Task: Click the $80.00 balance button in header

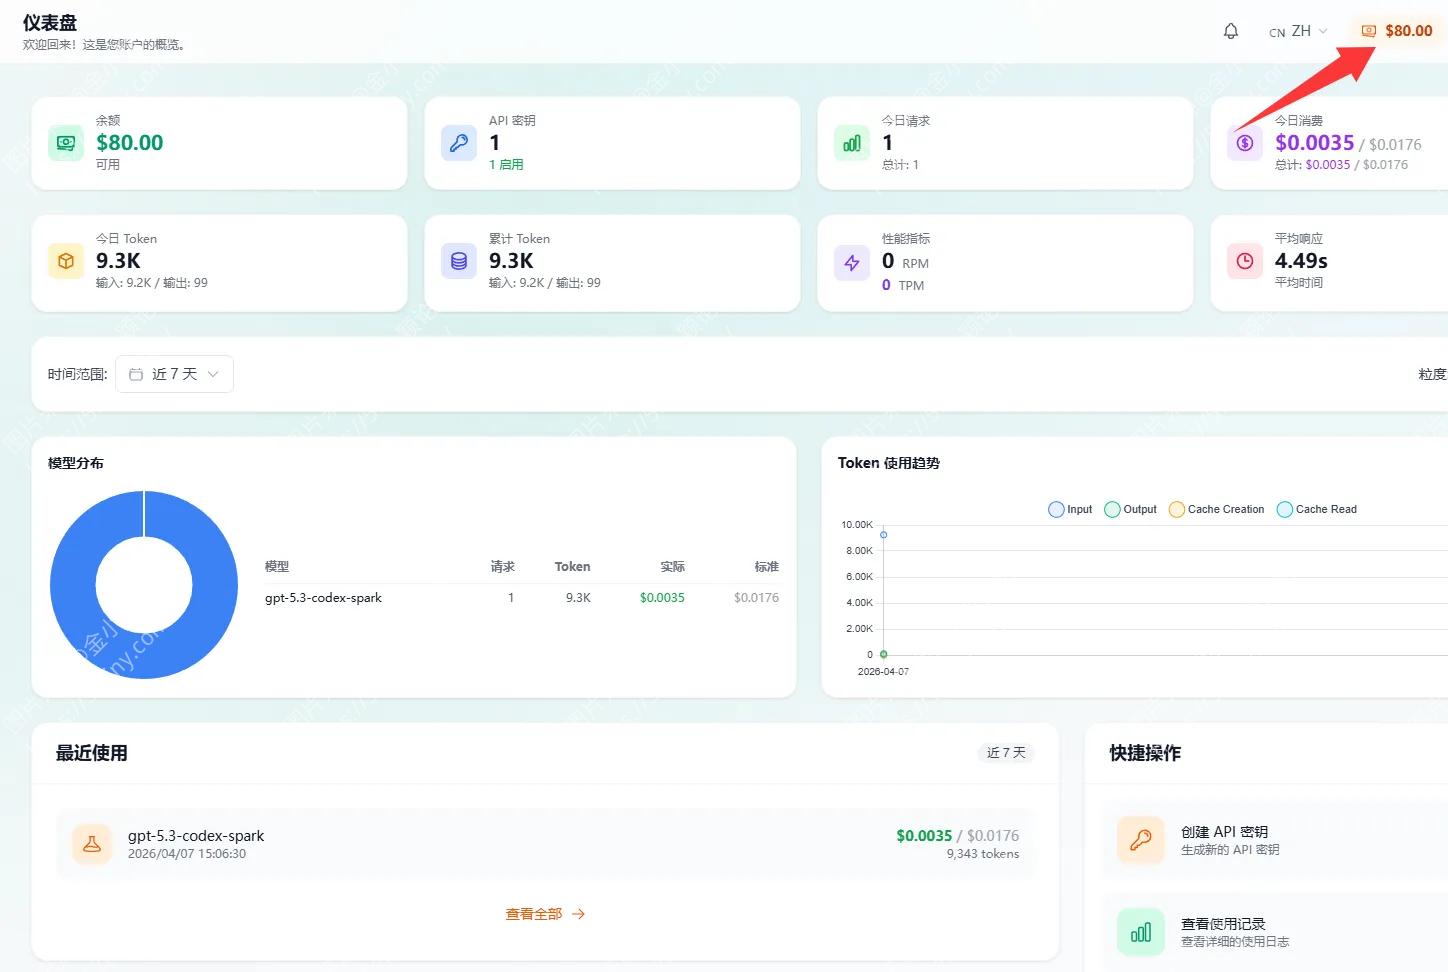Action: 1397,31
